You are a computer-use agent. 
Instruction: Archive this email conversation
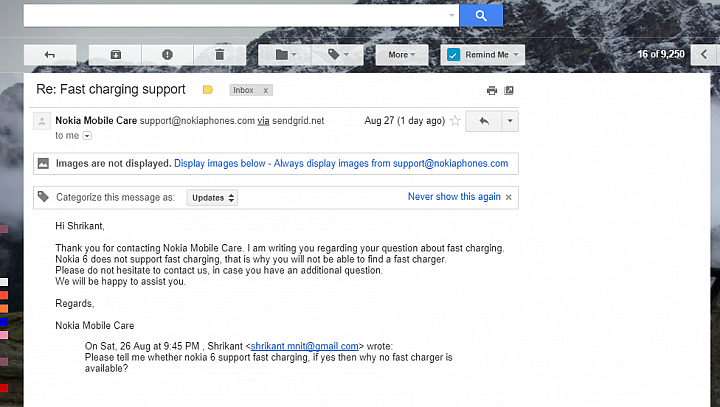coord(115,55)
